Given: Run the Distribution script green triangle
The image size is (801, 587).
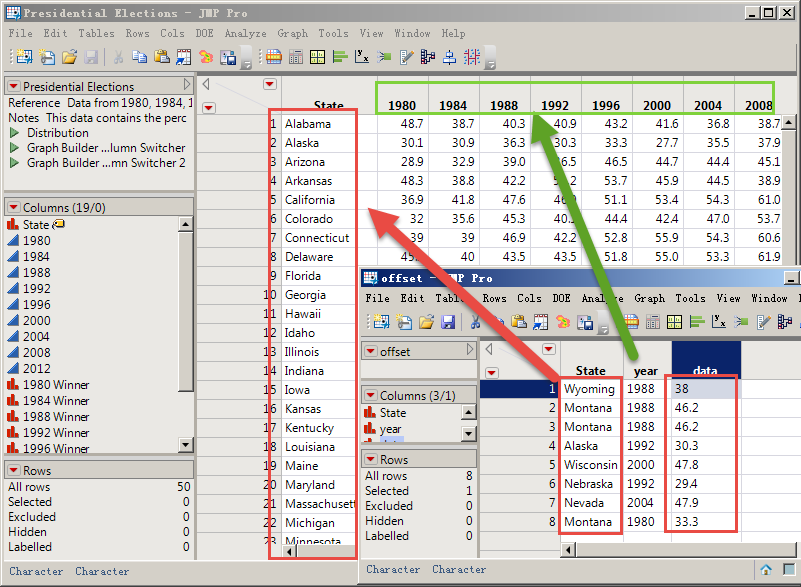Looking at the screenshot, I should tap(14, 133).
